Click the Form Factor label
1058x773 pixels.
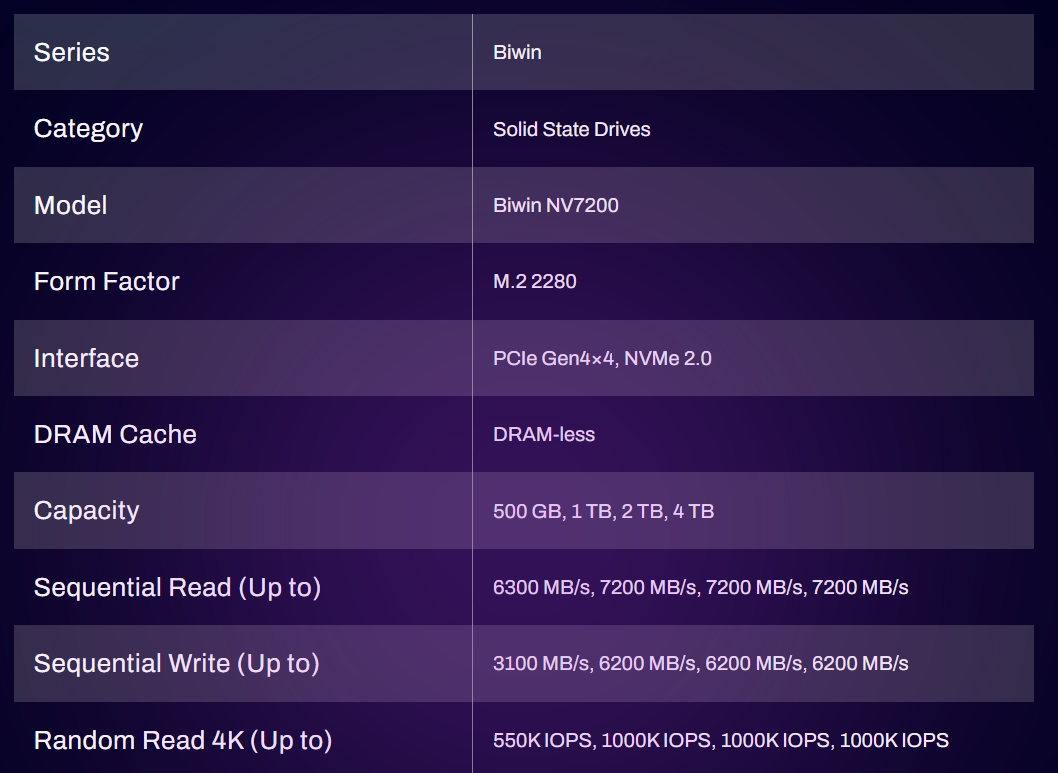(106, 282)
